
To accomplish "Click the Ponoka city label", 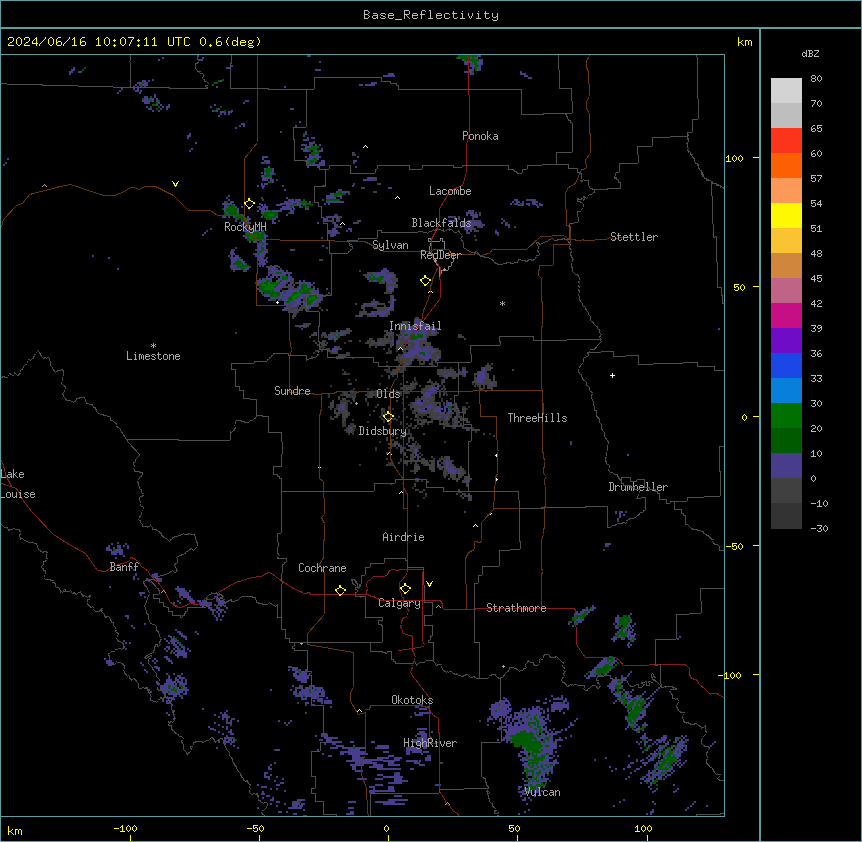I will coord(480,136).
